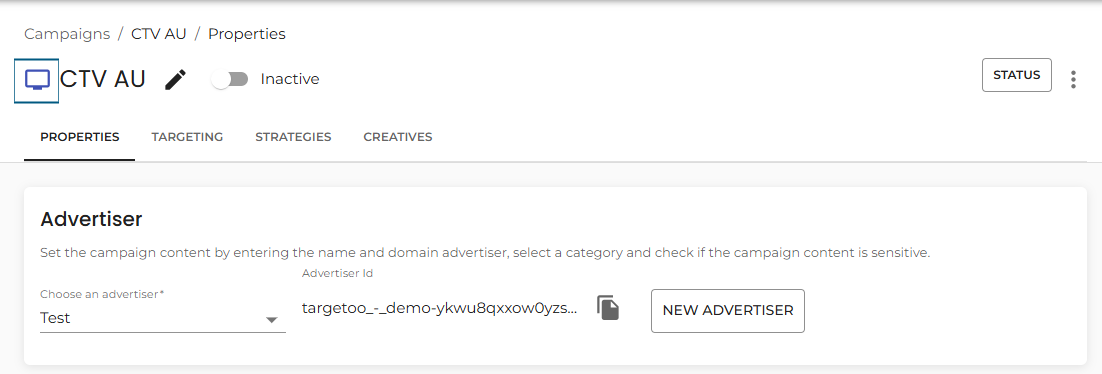Navigate to Campaigns in the breadcrumb

point(67,34)
